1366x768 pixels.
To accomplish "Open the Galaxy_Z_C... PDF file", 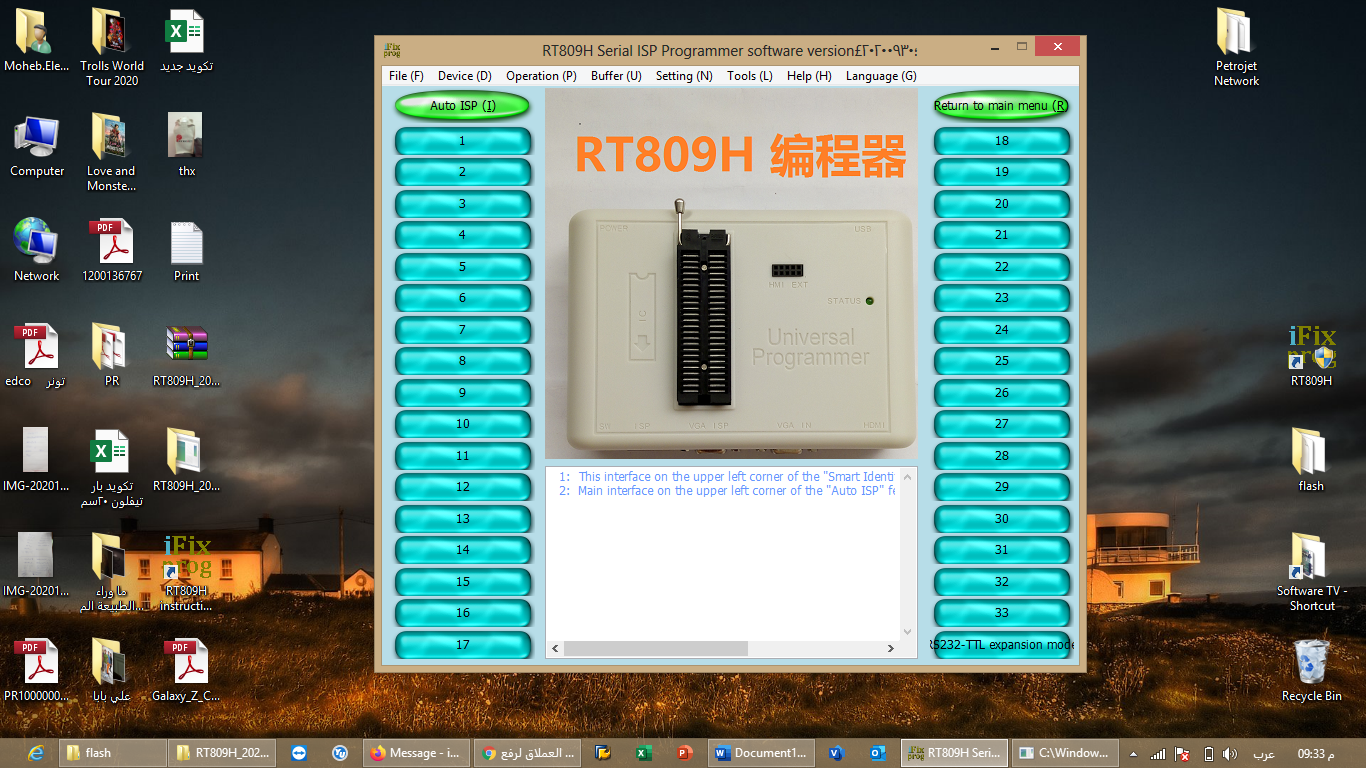I will point(186,672).
